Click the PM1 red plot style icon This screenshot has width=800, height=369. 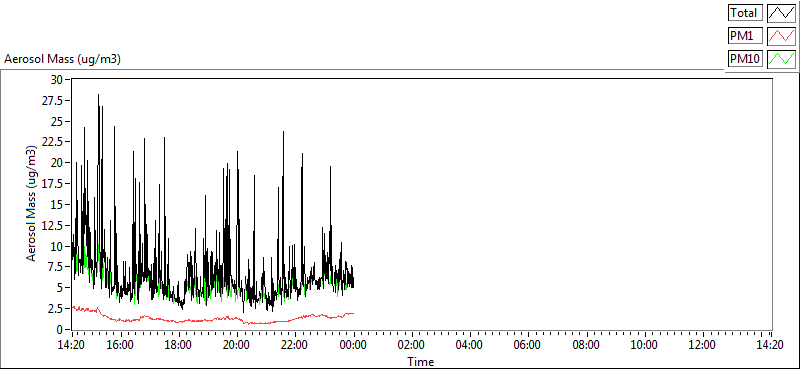781,36
